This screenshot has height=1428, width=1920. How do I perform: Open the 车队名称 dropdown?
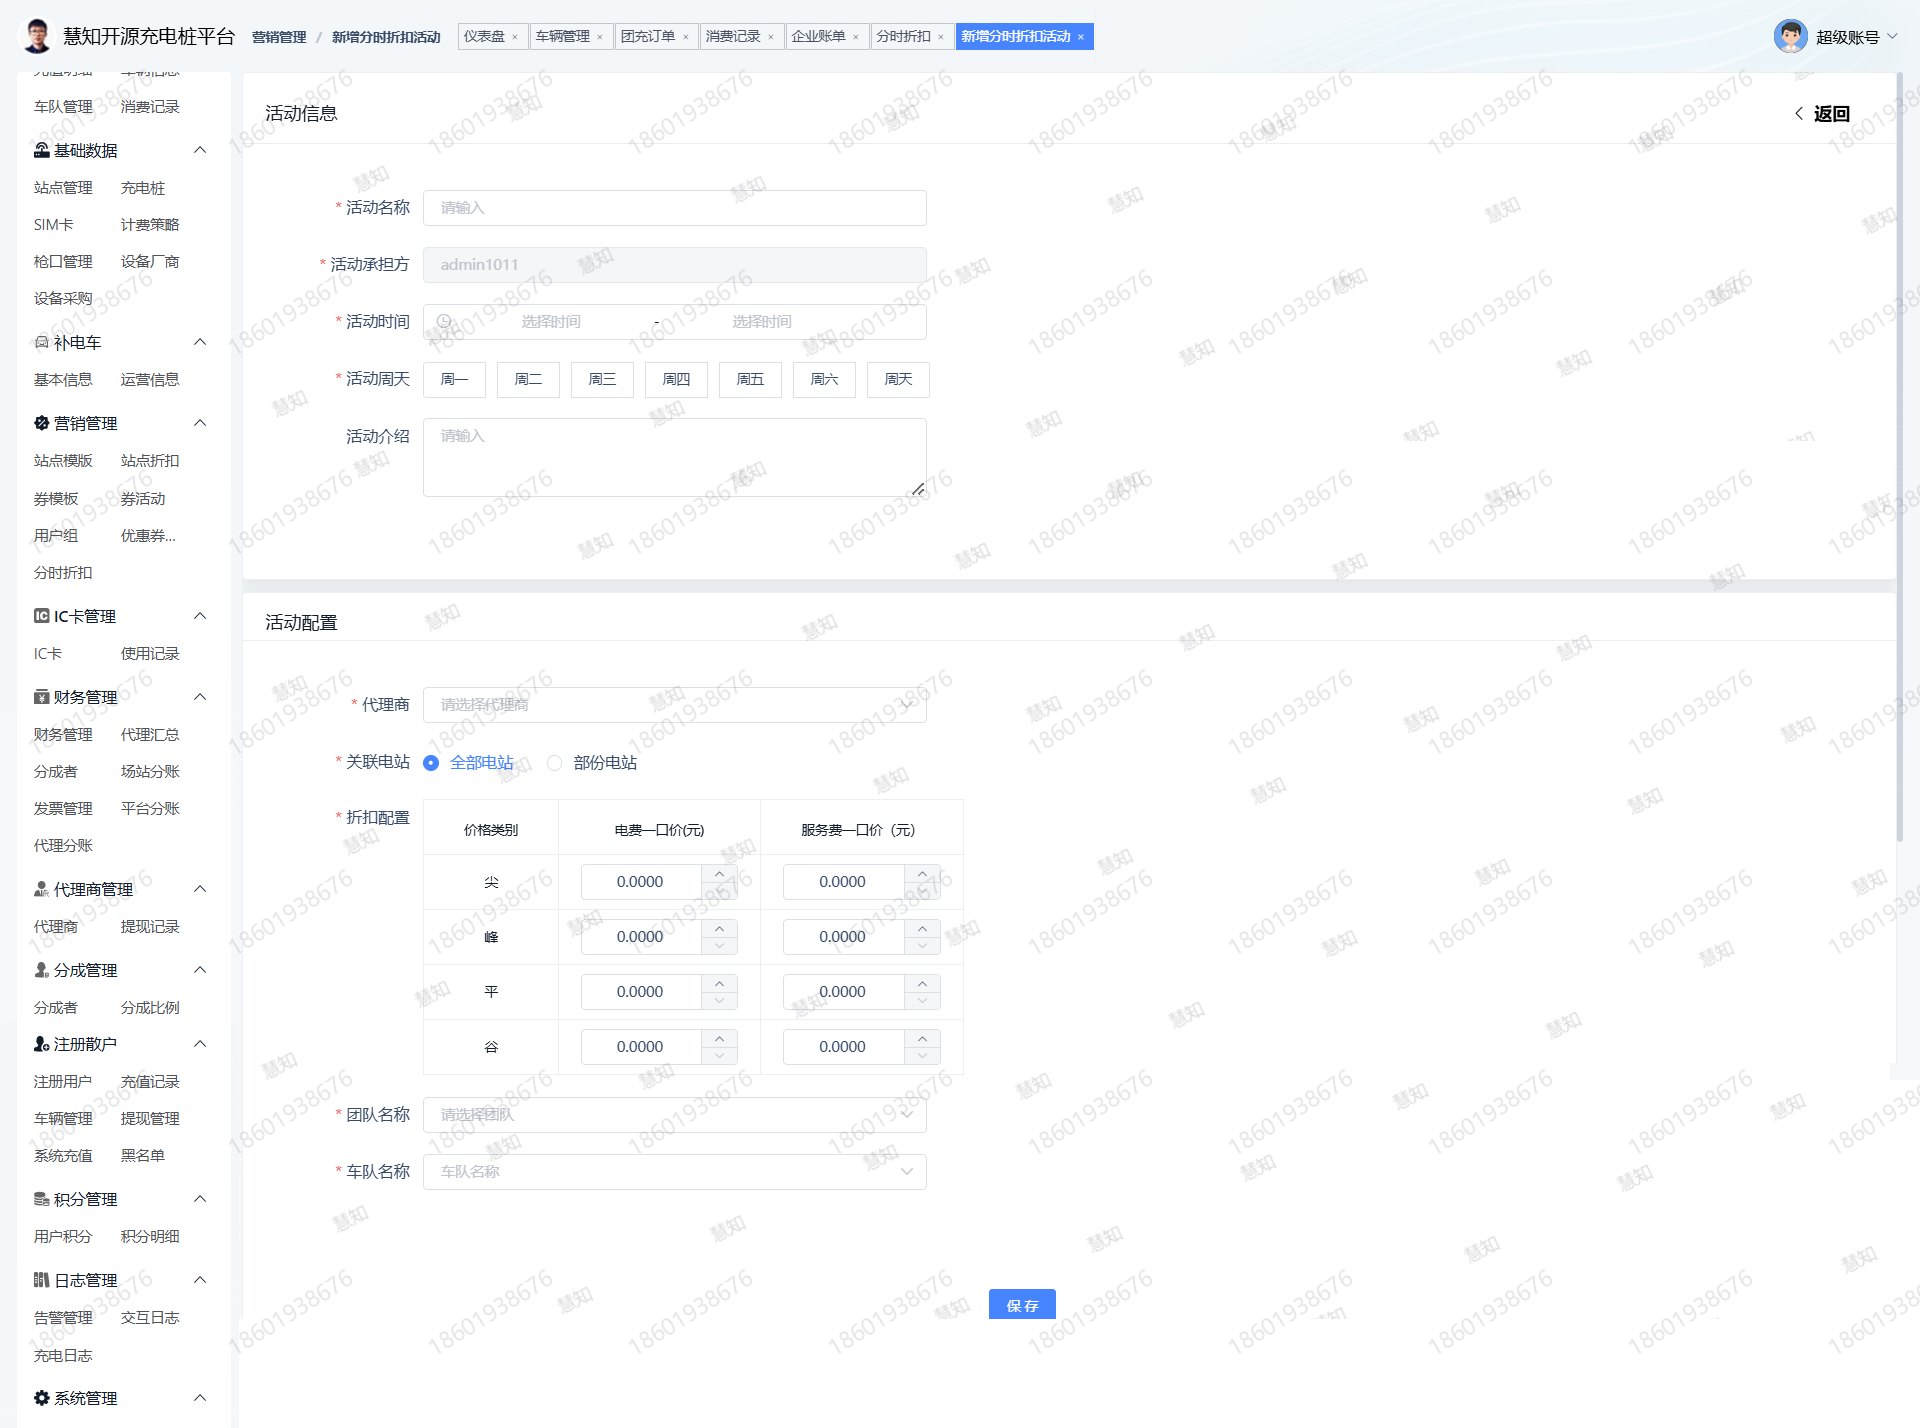[674, 1172]
